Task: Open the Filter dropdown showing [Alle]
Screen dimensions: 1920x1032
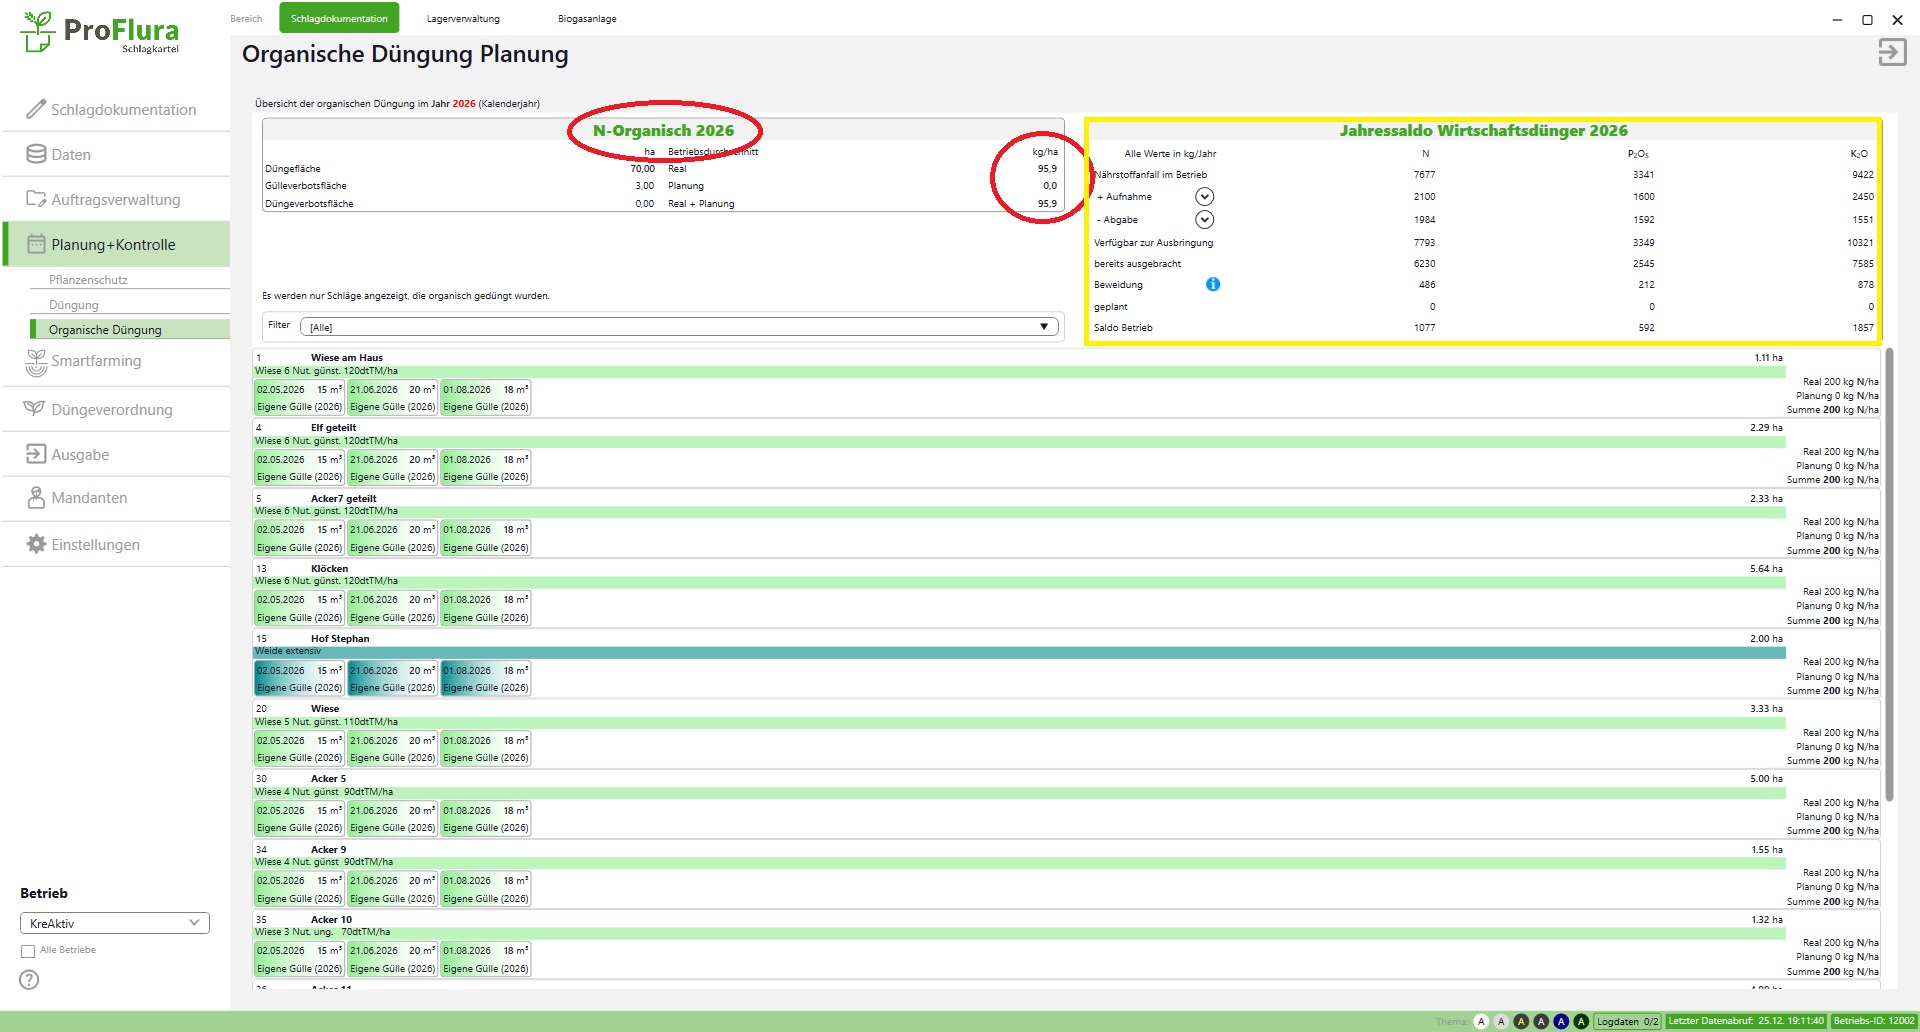Action: pos(678,327)
